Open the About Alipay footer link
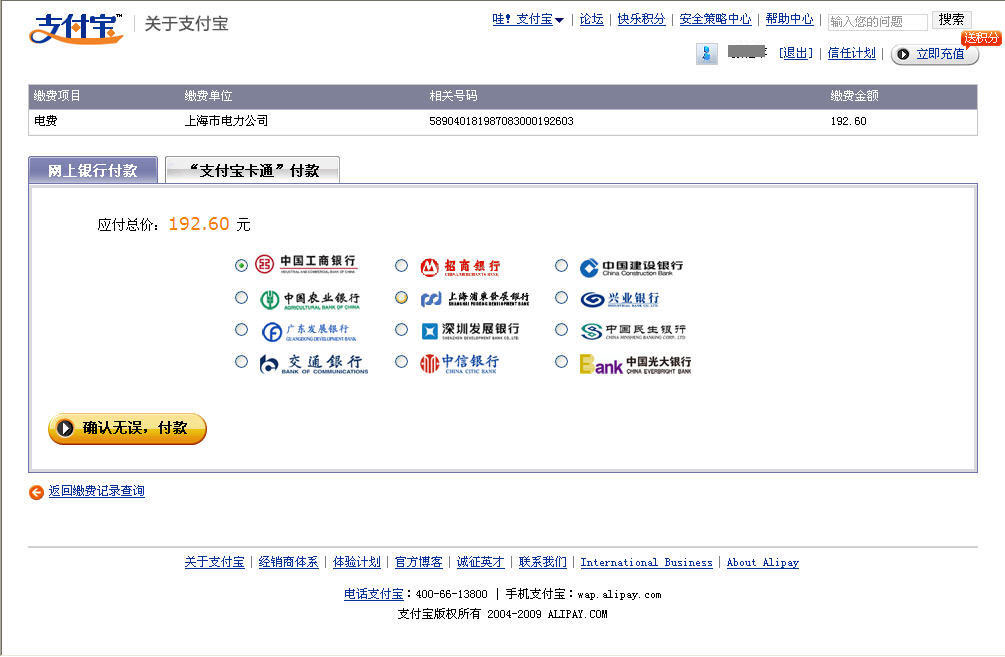This screenshot has height=657, width=1005. 763,562
